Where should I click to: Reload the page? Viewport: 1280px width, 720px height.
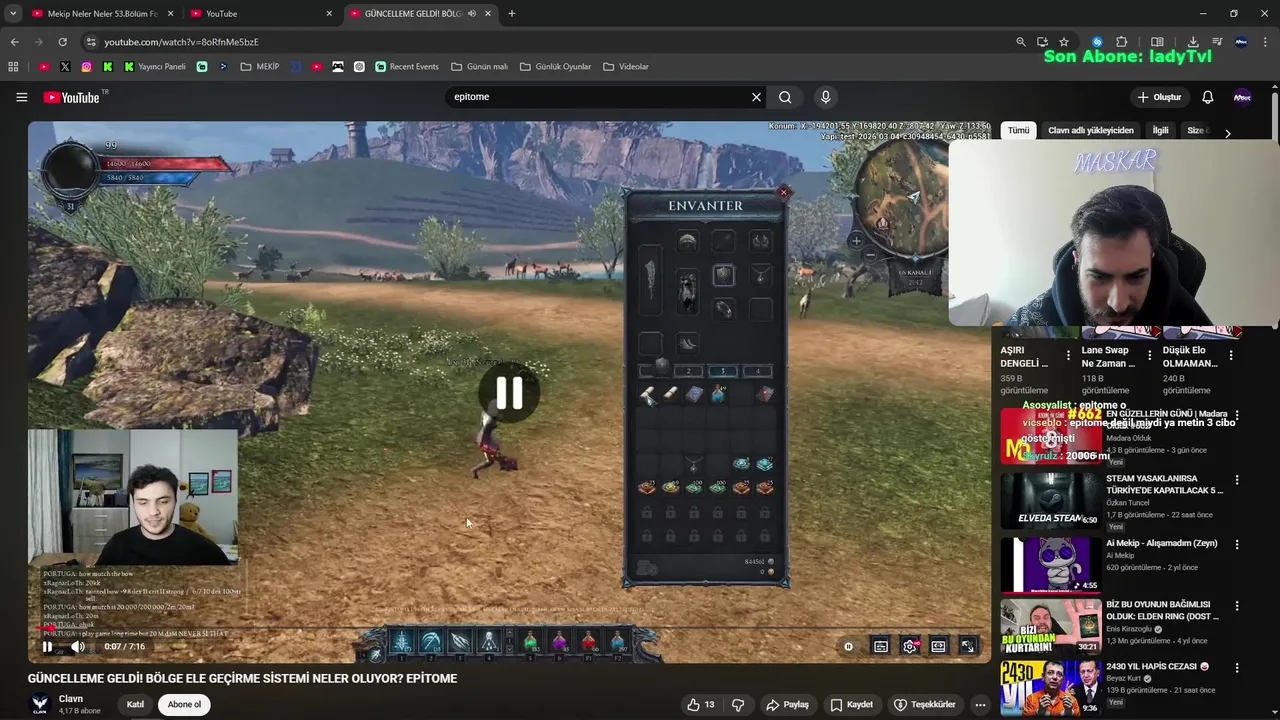point(62,42)
